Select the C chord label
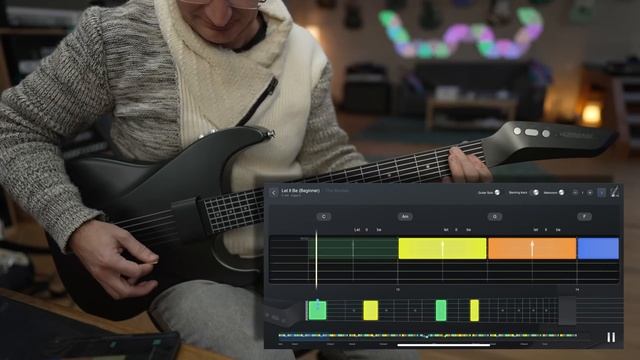 pos(324,217)
